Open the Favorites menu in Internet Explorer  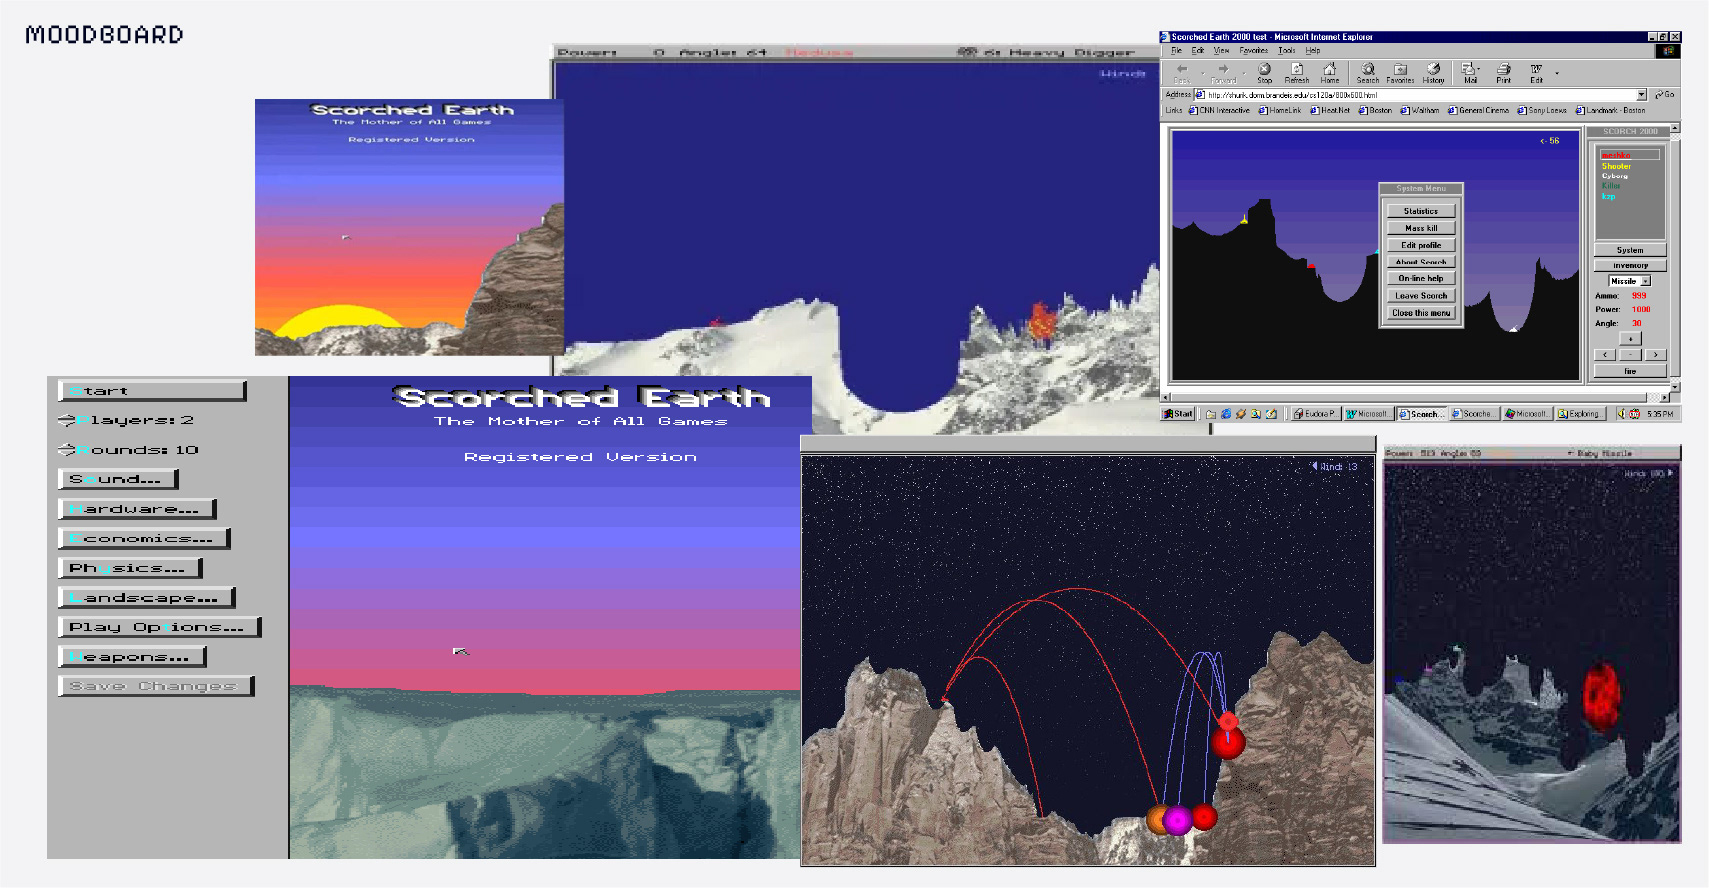point(1254,50)
